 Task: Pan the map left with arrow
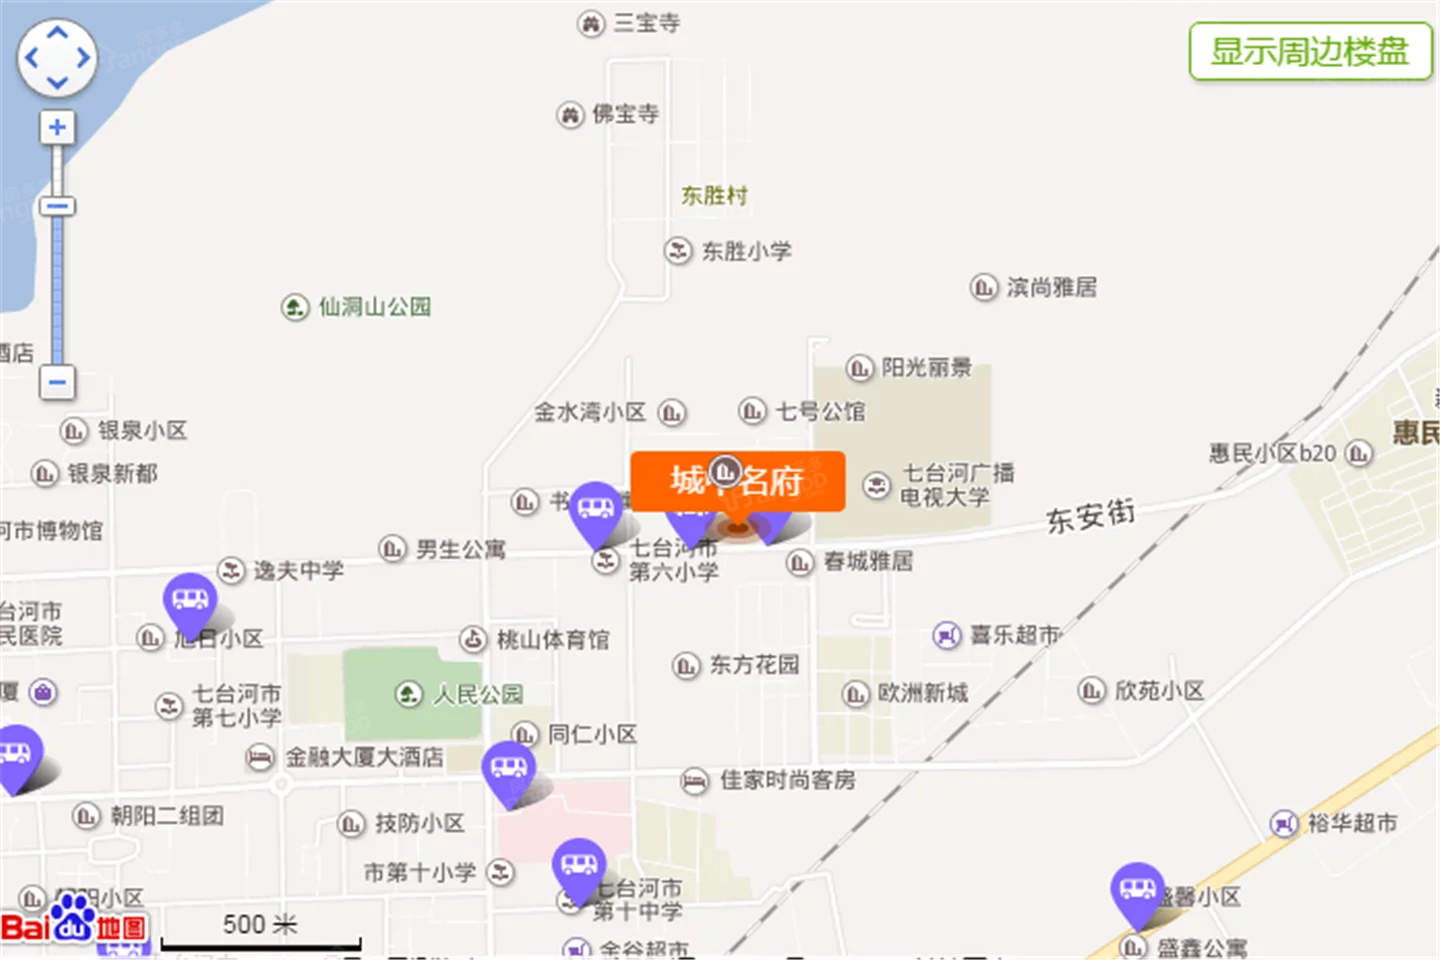[x=31, y=58]
